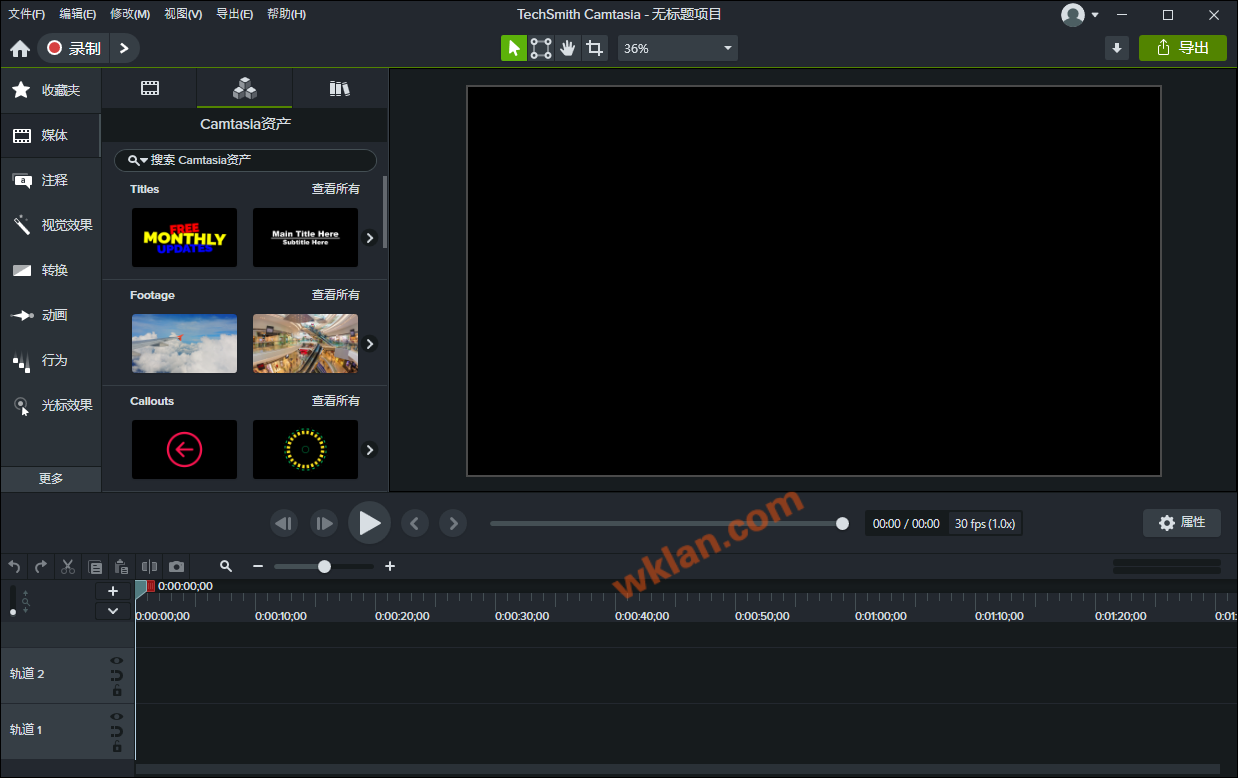This screenshot has height=778, width=1238.
Task: Activate the node Edit canvas tool
Action: [x=541, y=48]
